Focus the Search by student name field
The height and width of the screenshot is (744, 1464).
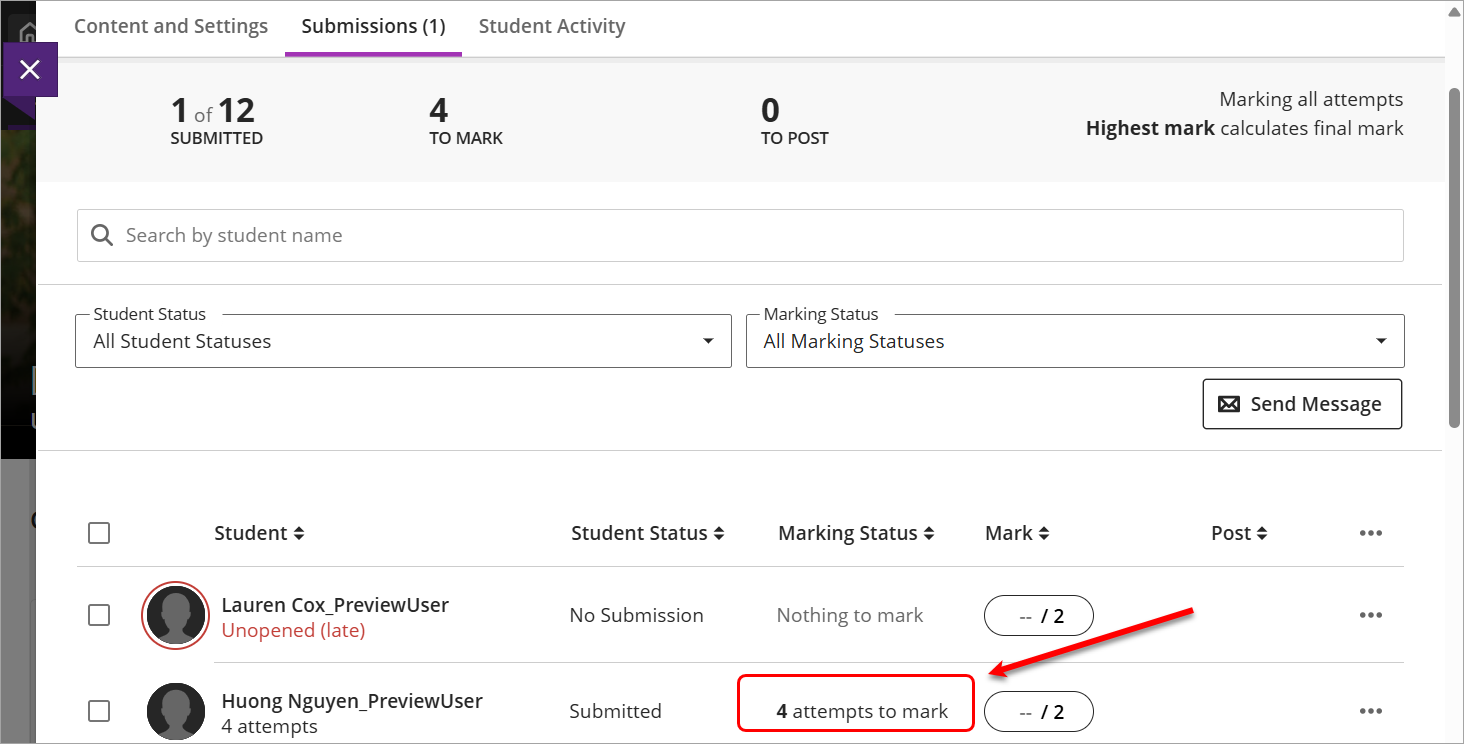point(740,236)
